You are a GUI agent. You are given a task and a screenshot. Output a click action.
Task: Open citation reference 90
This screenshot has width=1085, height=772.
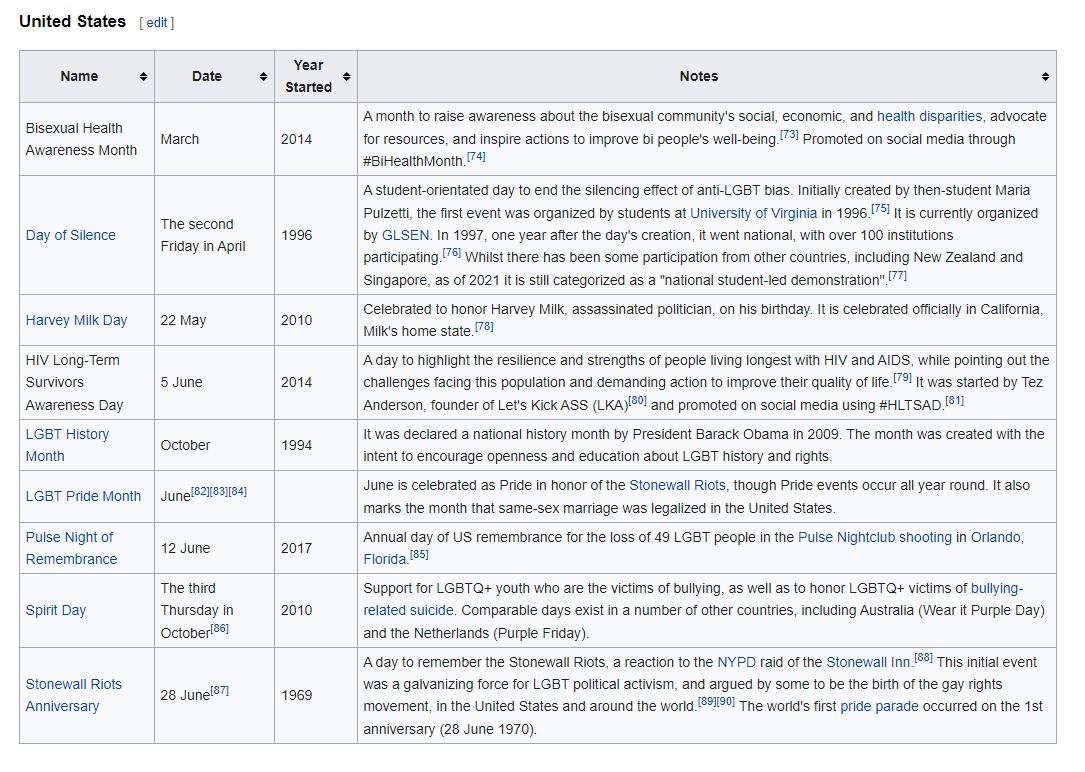coord(726,701)
